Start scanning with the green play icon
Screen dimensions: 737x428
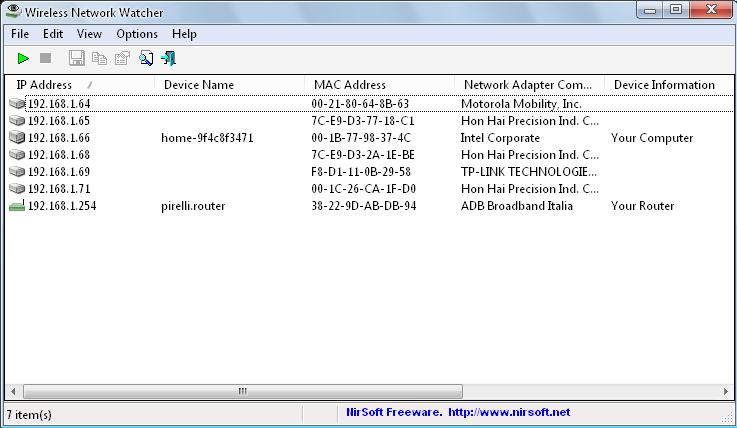tap(23, 58)
